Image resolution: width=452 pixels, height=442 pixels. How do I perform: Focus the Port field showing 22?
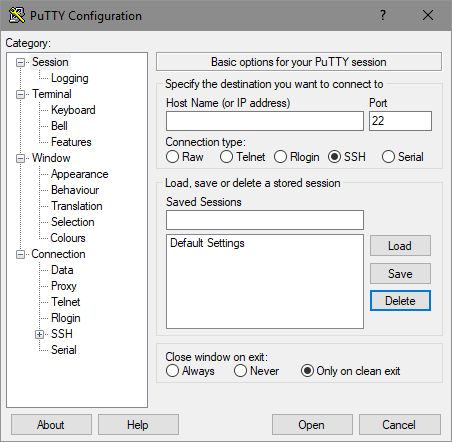pos(400,121)
